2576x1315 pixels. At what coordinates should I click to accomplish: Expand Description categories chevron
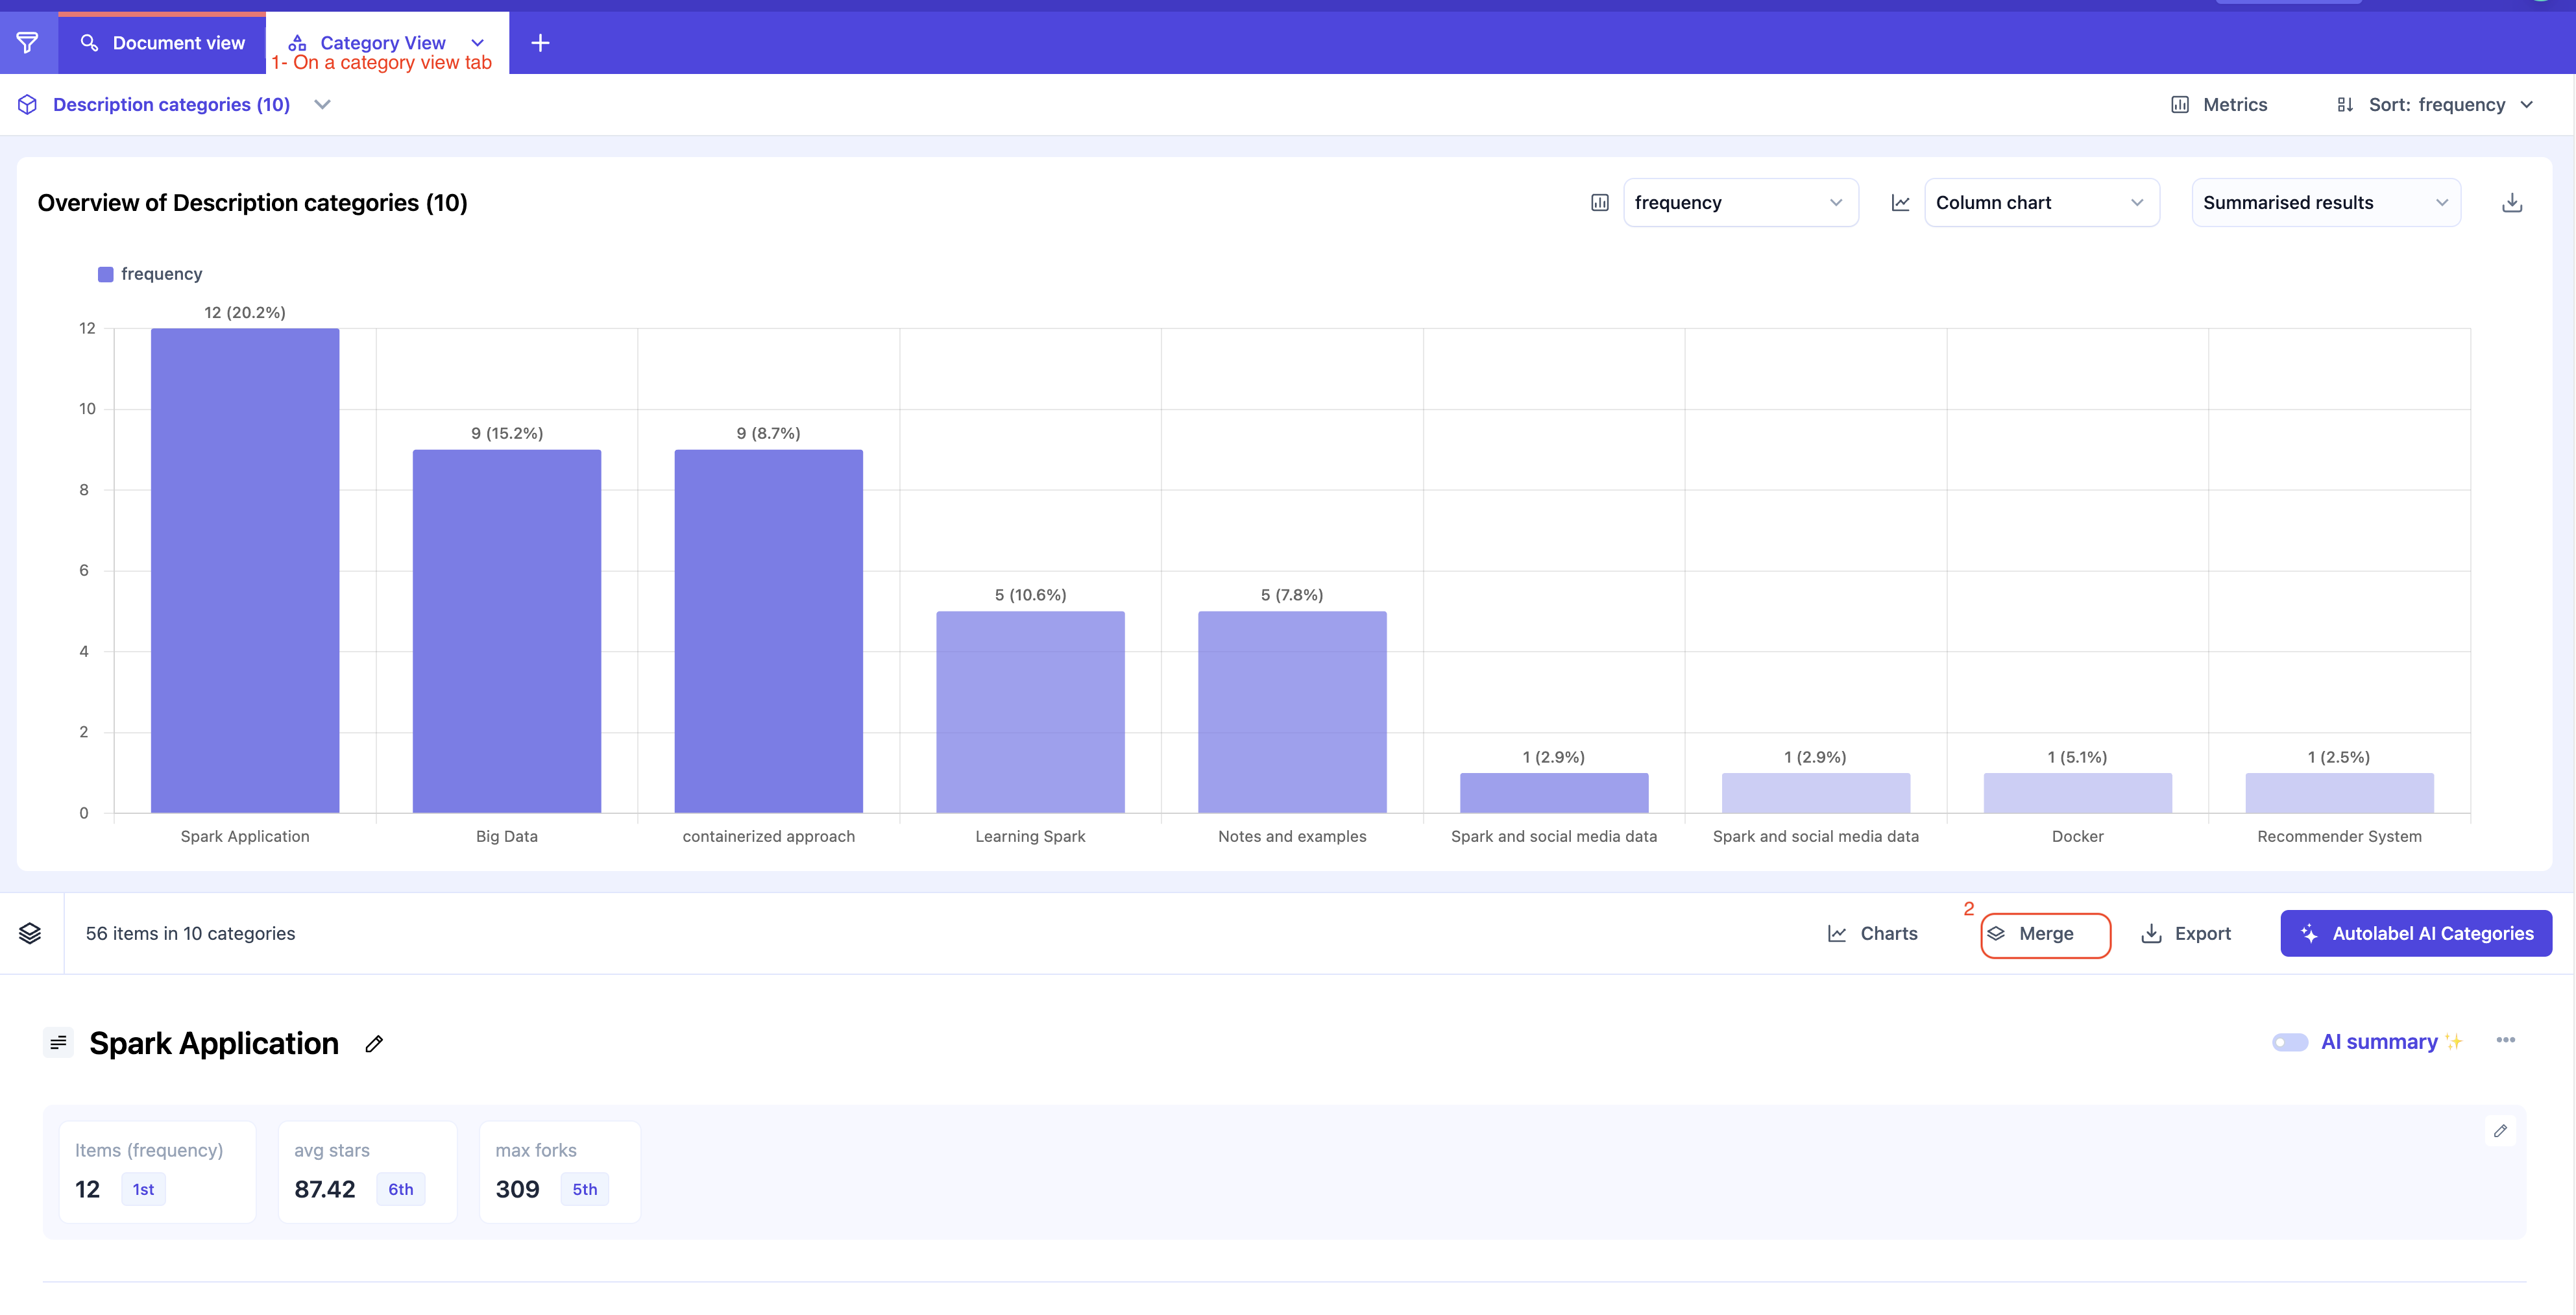pos(322,105)
